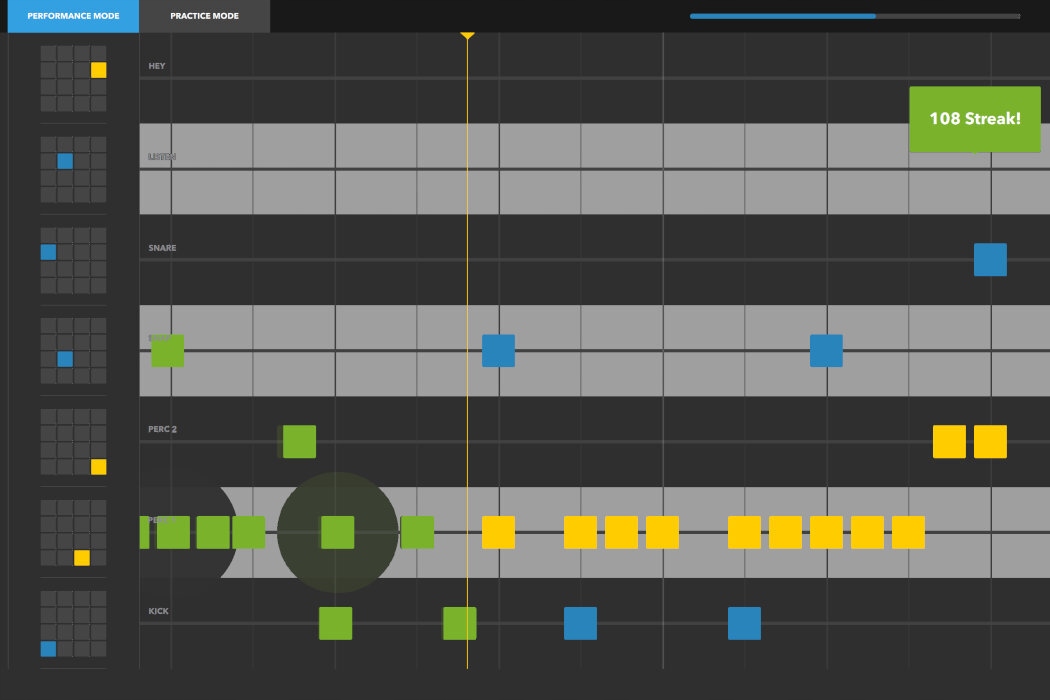Click the SNARE track label
The height and width of the screenshot is (700, 1050).
pos(162,248)
